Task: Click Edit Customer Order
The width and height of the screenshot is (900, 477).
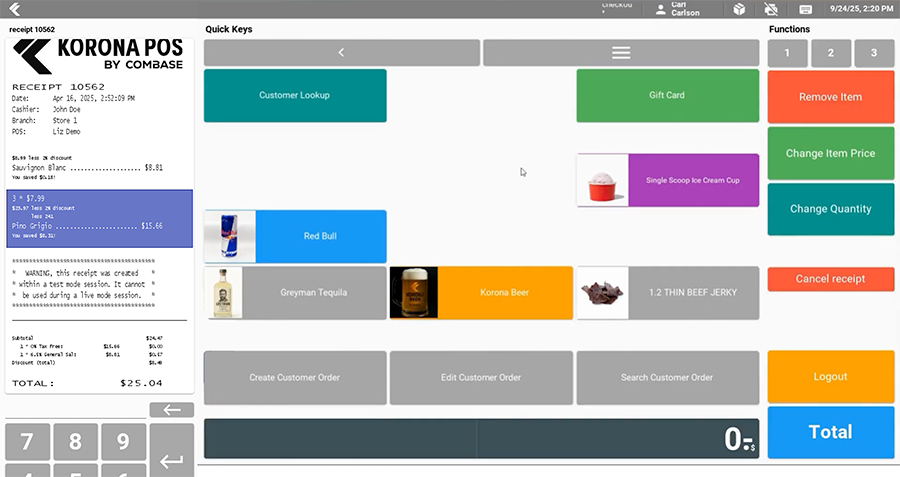Action: coord(481,378)
